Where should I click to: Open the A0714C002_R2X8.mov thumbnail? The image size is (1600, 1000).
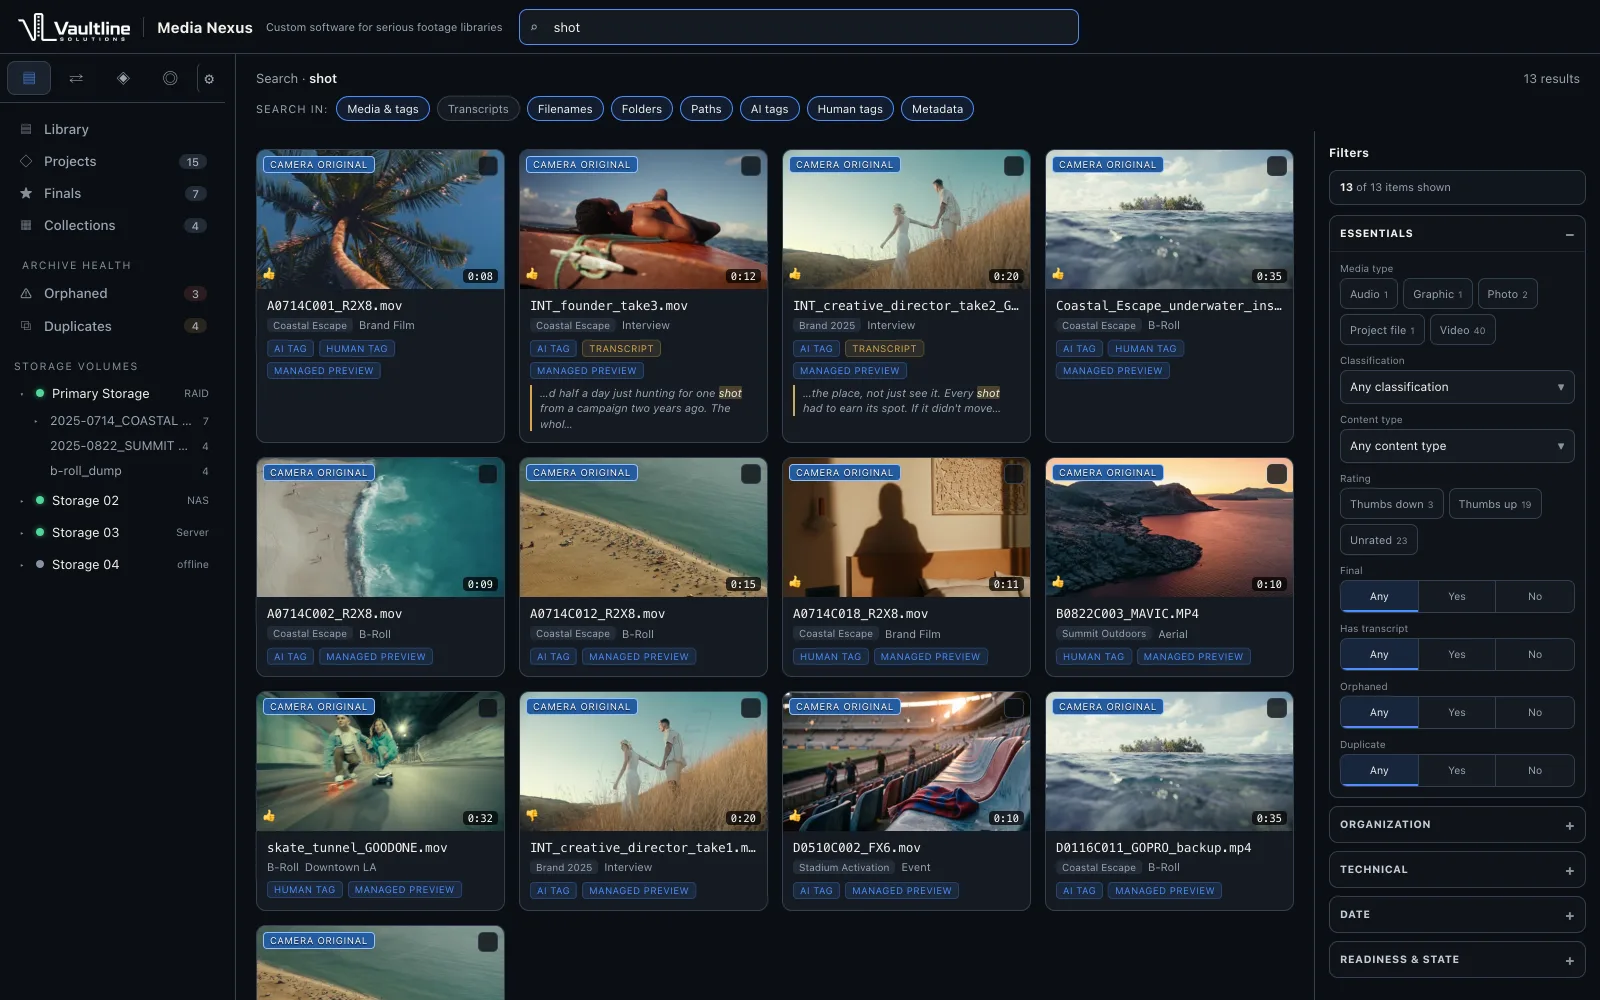(x=380, y=527)
